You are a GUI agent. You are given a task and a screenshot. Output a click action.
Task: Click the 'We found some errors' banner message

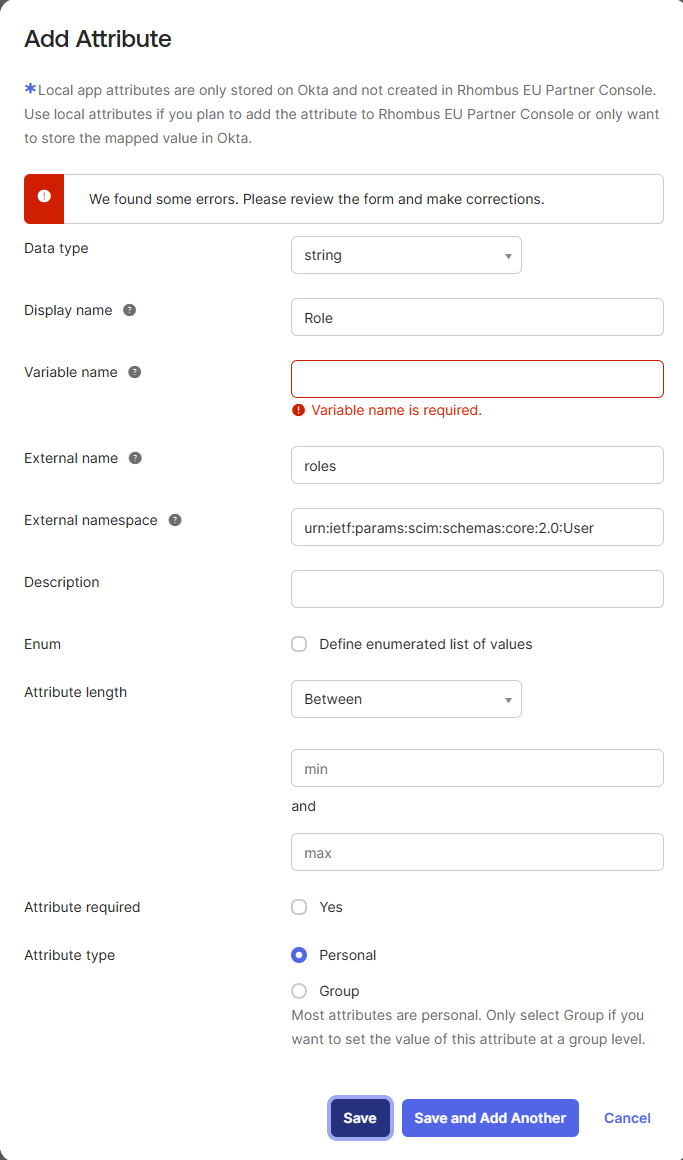point(317,199)
